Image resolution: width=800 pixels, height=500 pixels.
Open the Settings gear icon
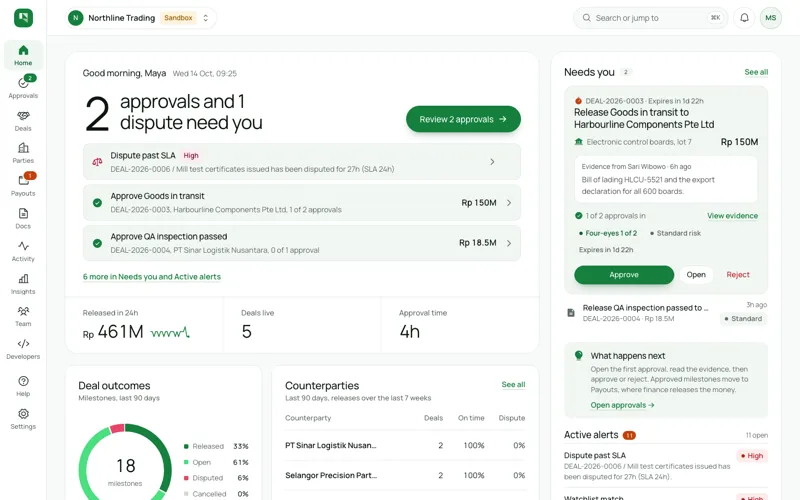click(23, 414)
